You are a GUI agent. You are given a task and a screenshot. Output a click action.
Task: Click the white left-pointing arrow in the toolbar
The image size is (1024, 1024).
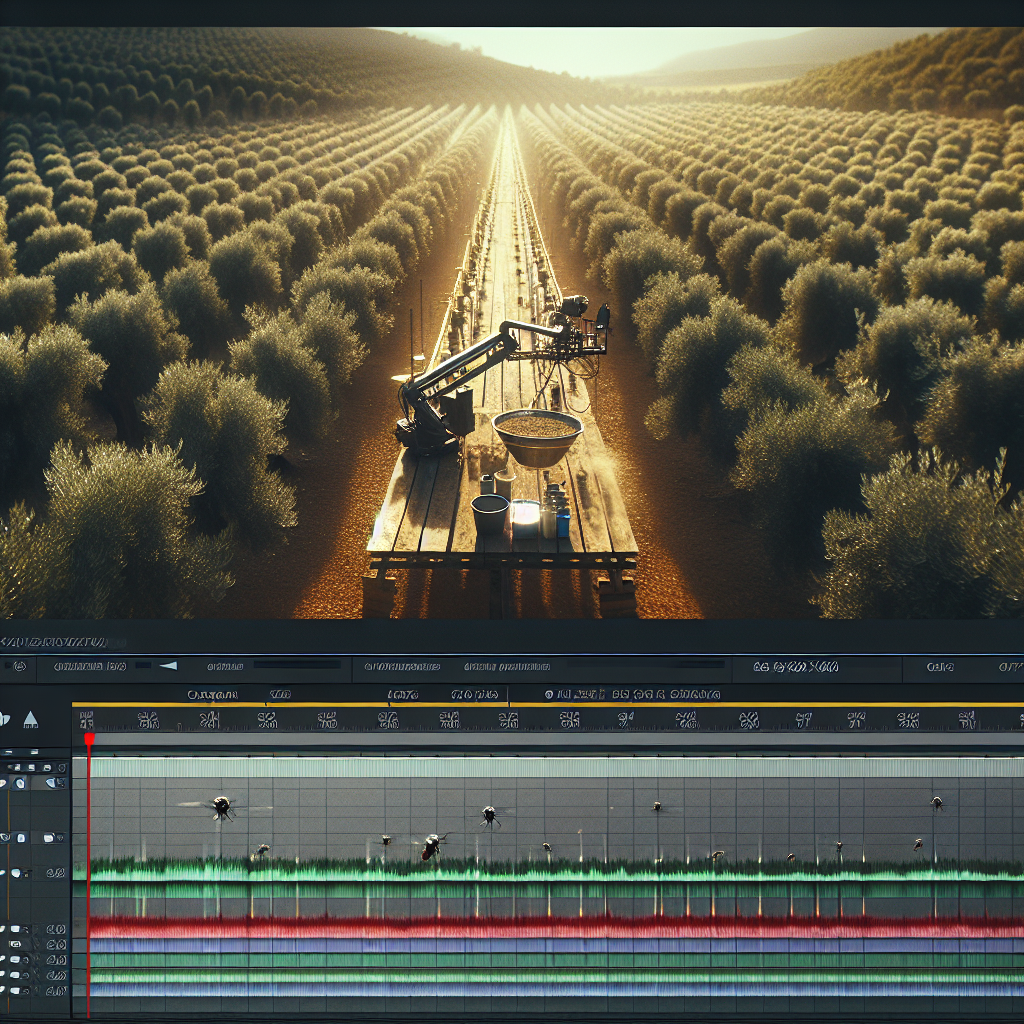(168, 665)
